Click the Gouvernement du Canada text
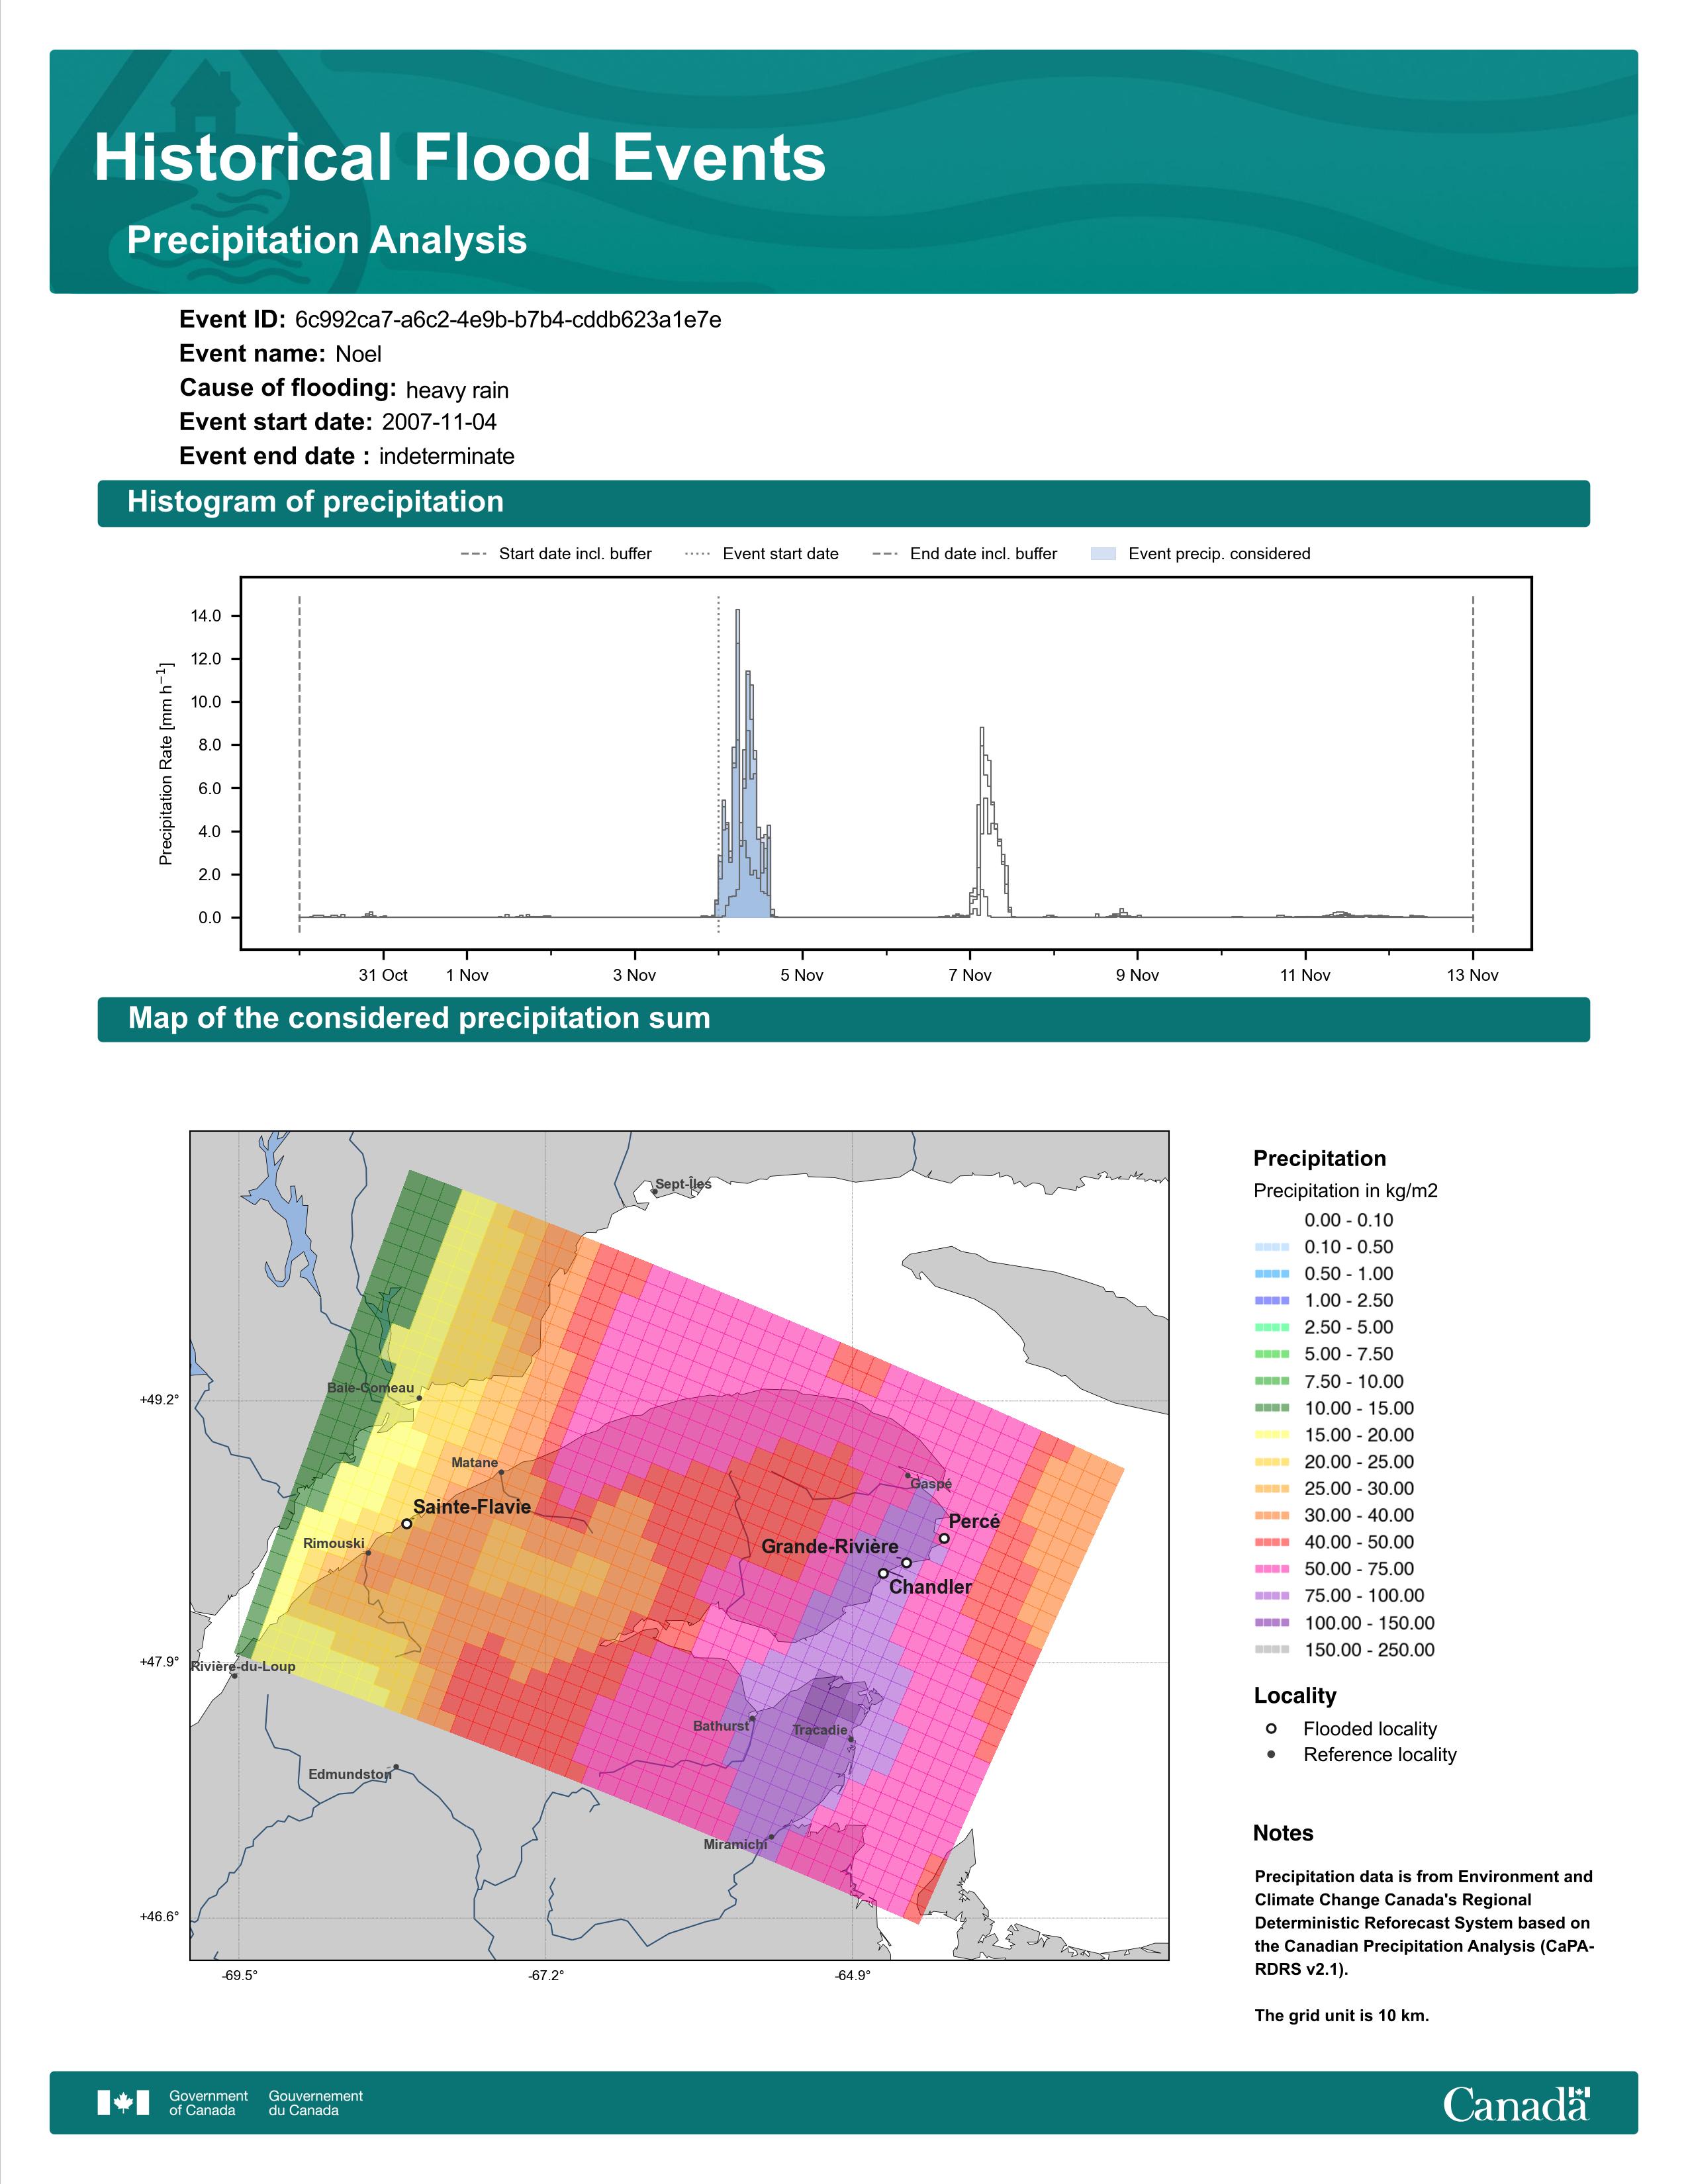1688x2184 pixels. click(316, 2103)
